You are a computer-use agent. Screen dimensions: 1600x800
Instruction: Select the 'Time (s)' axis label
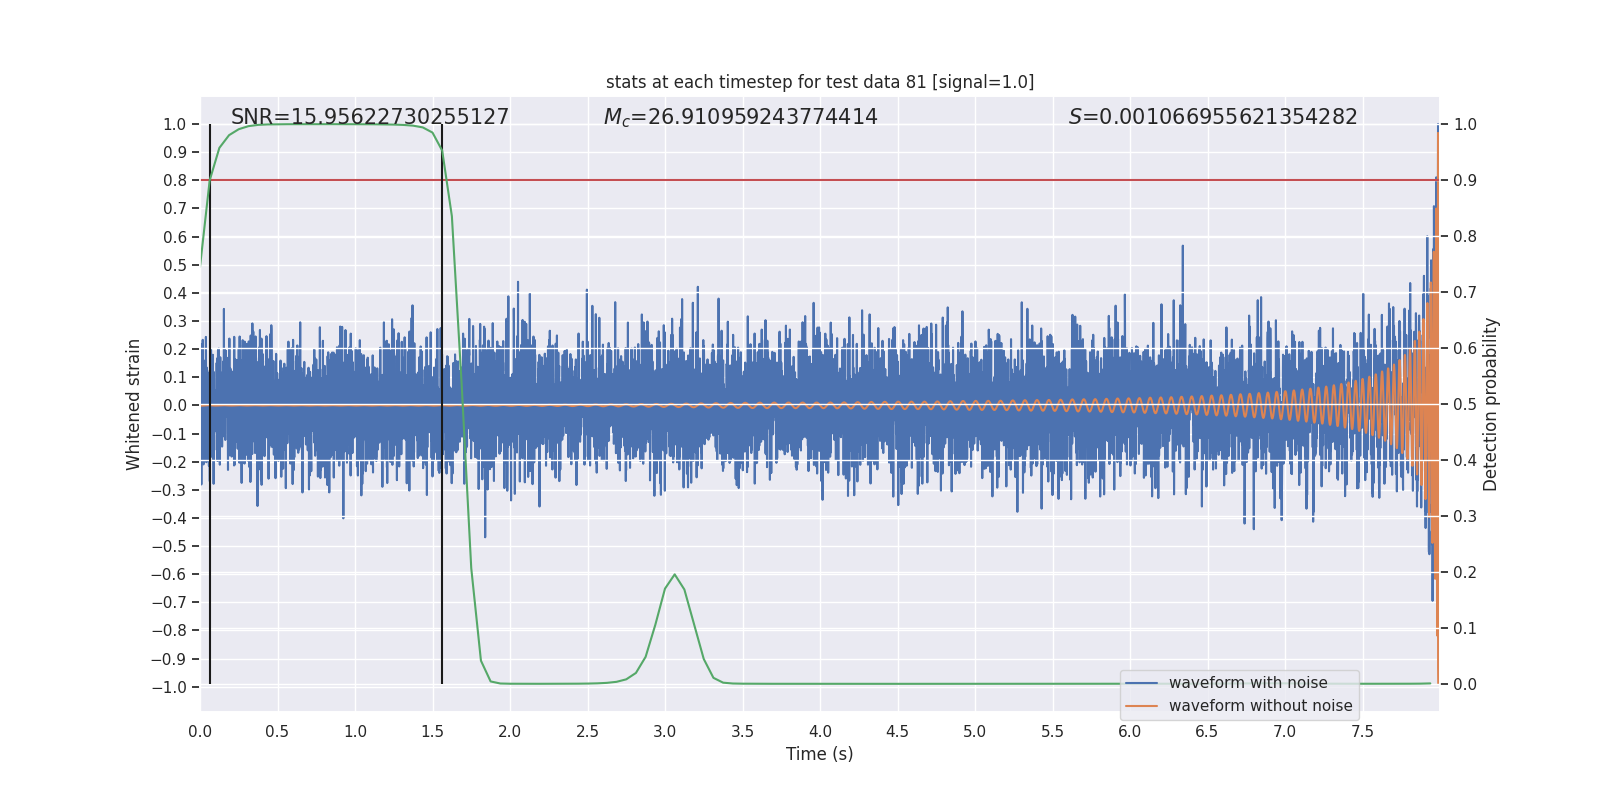pyautogui.click(x=820, y=754)
